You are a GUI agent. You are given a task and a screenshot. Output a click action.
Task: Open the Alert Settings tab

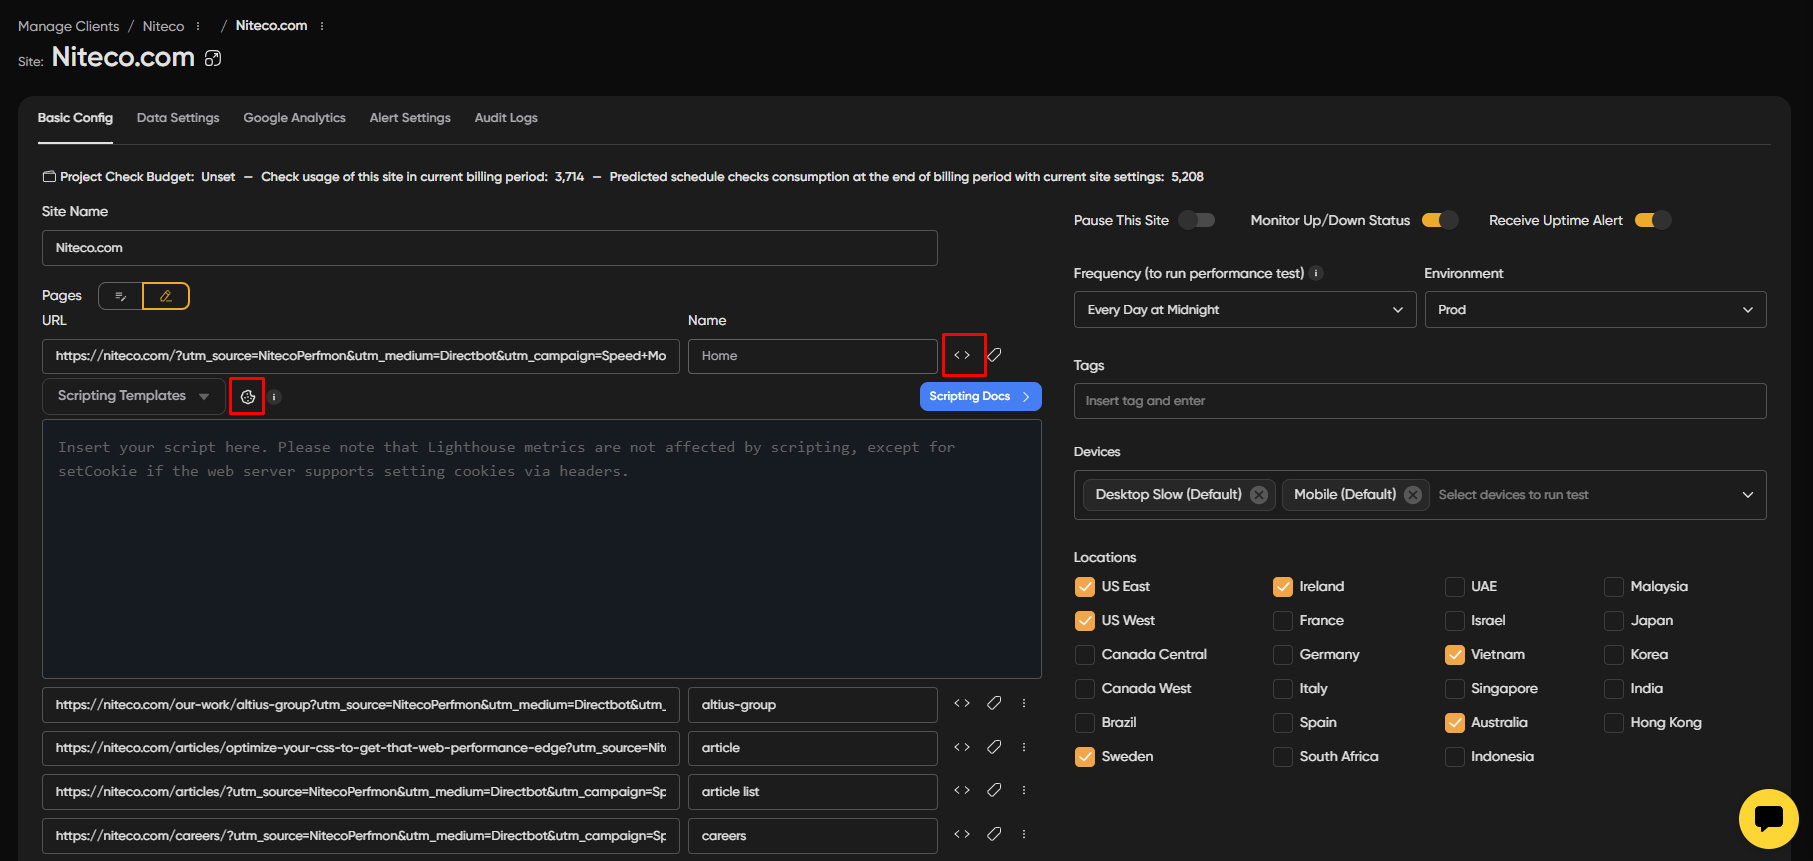410,118
